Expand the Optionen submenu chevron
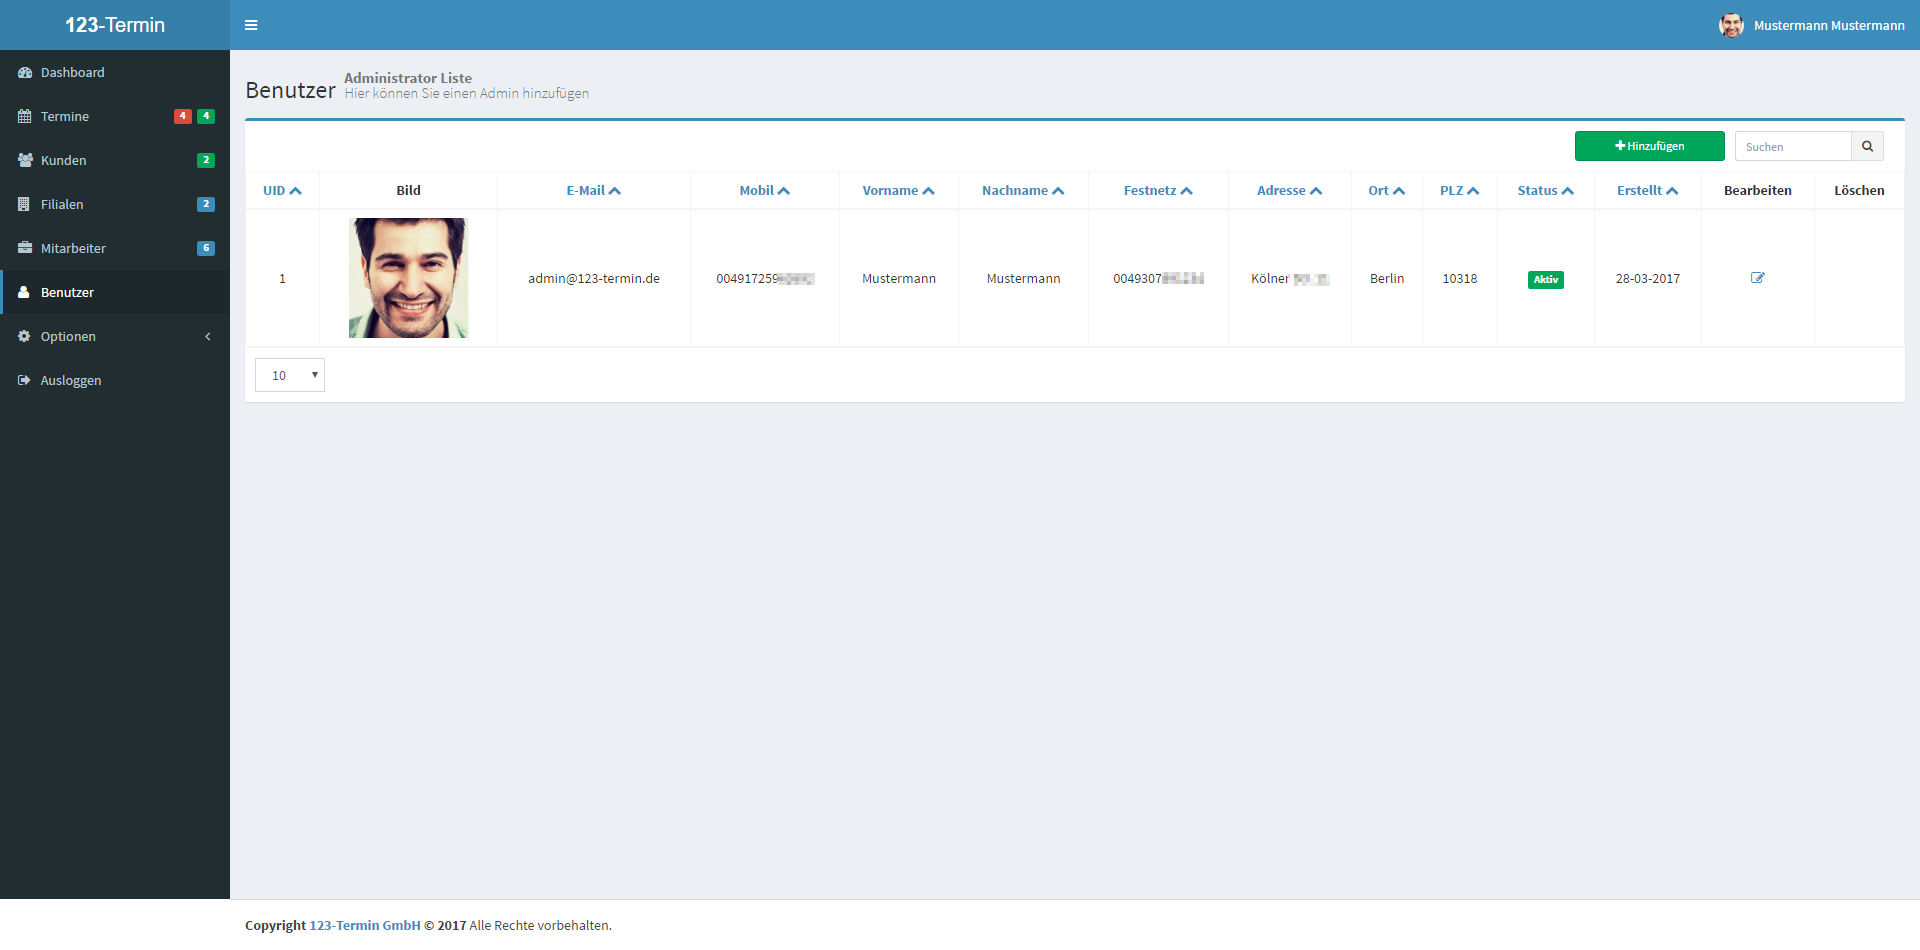The image size is (1920, 950). point(208,337)
